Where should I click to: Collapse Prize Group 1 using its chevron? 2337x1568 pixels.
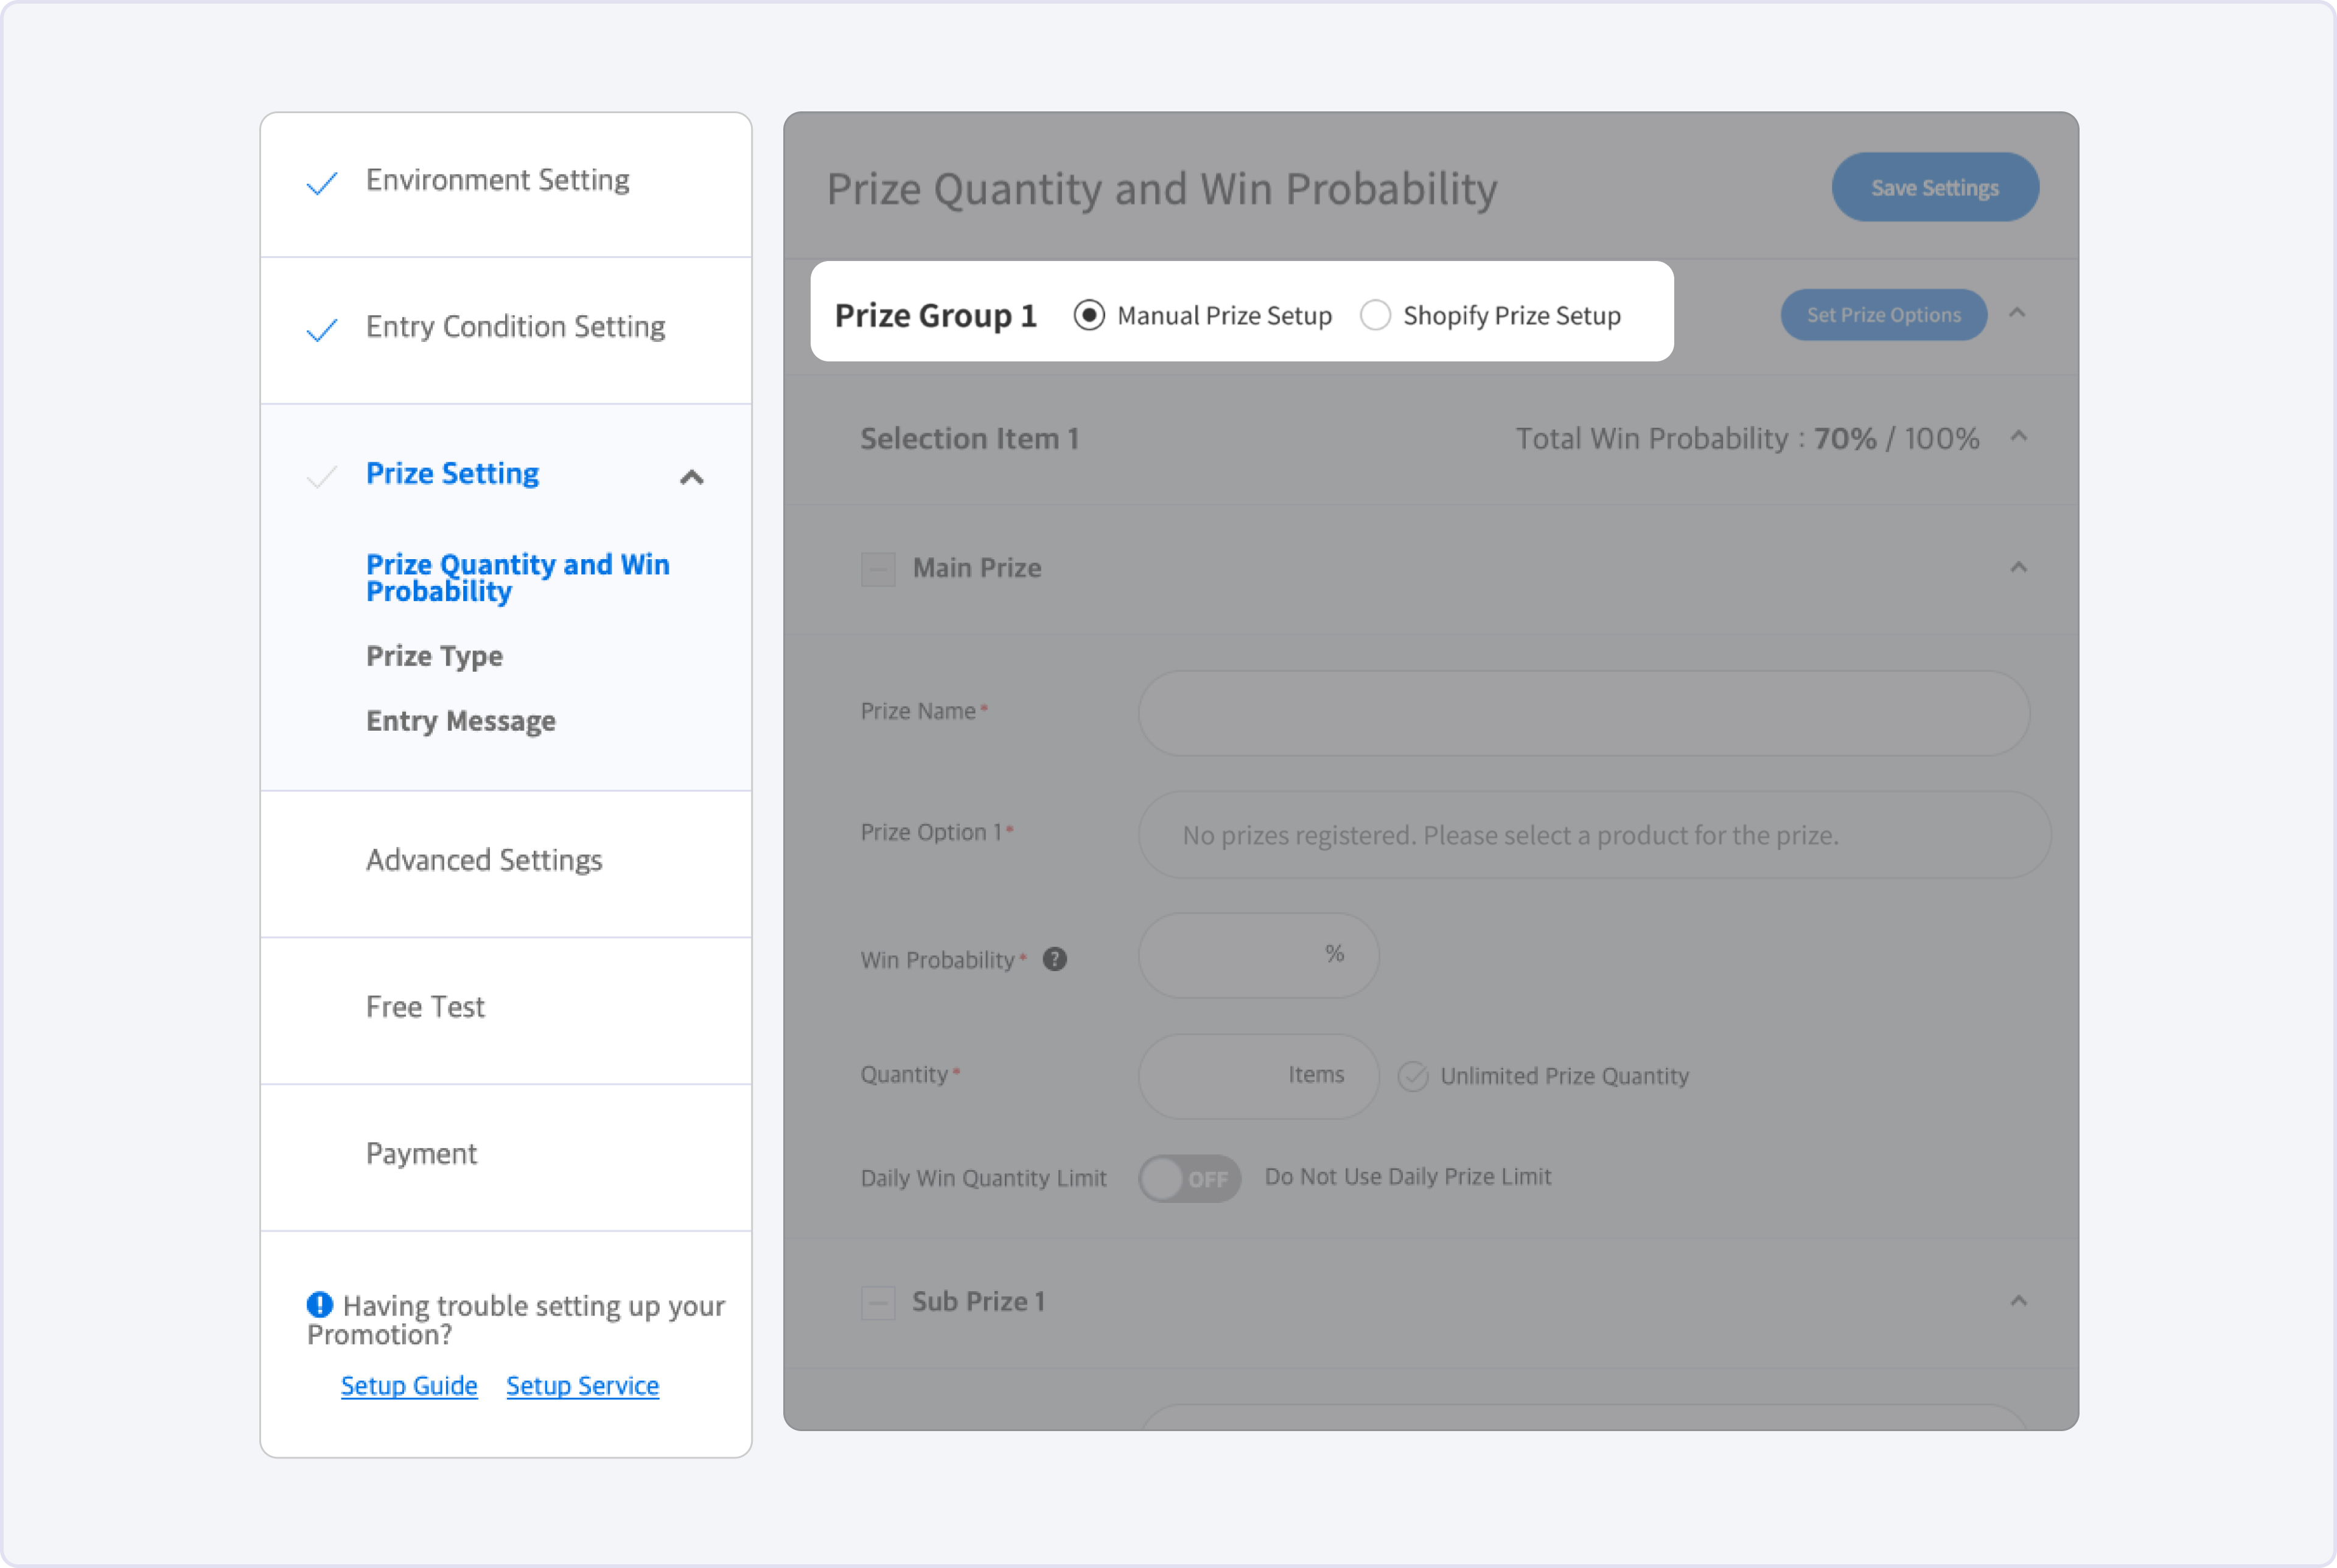click(x=2017, y=314)
